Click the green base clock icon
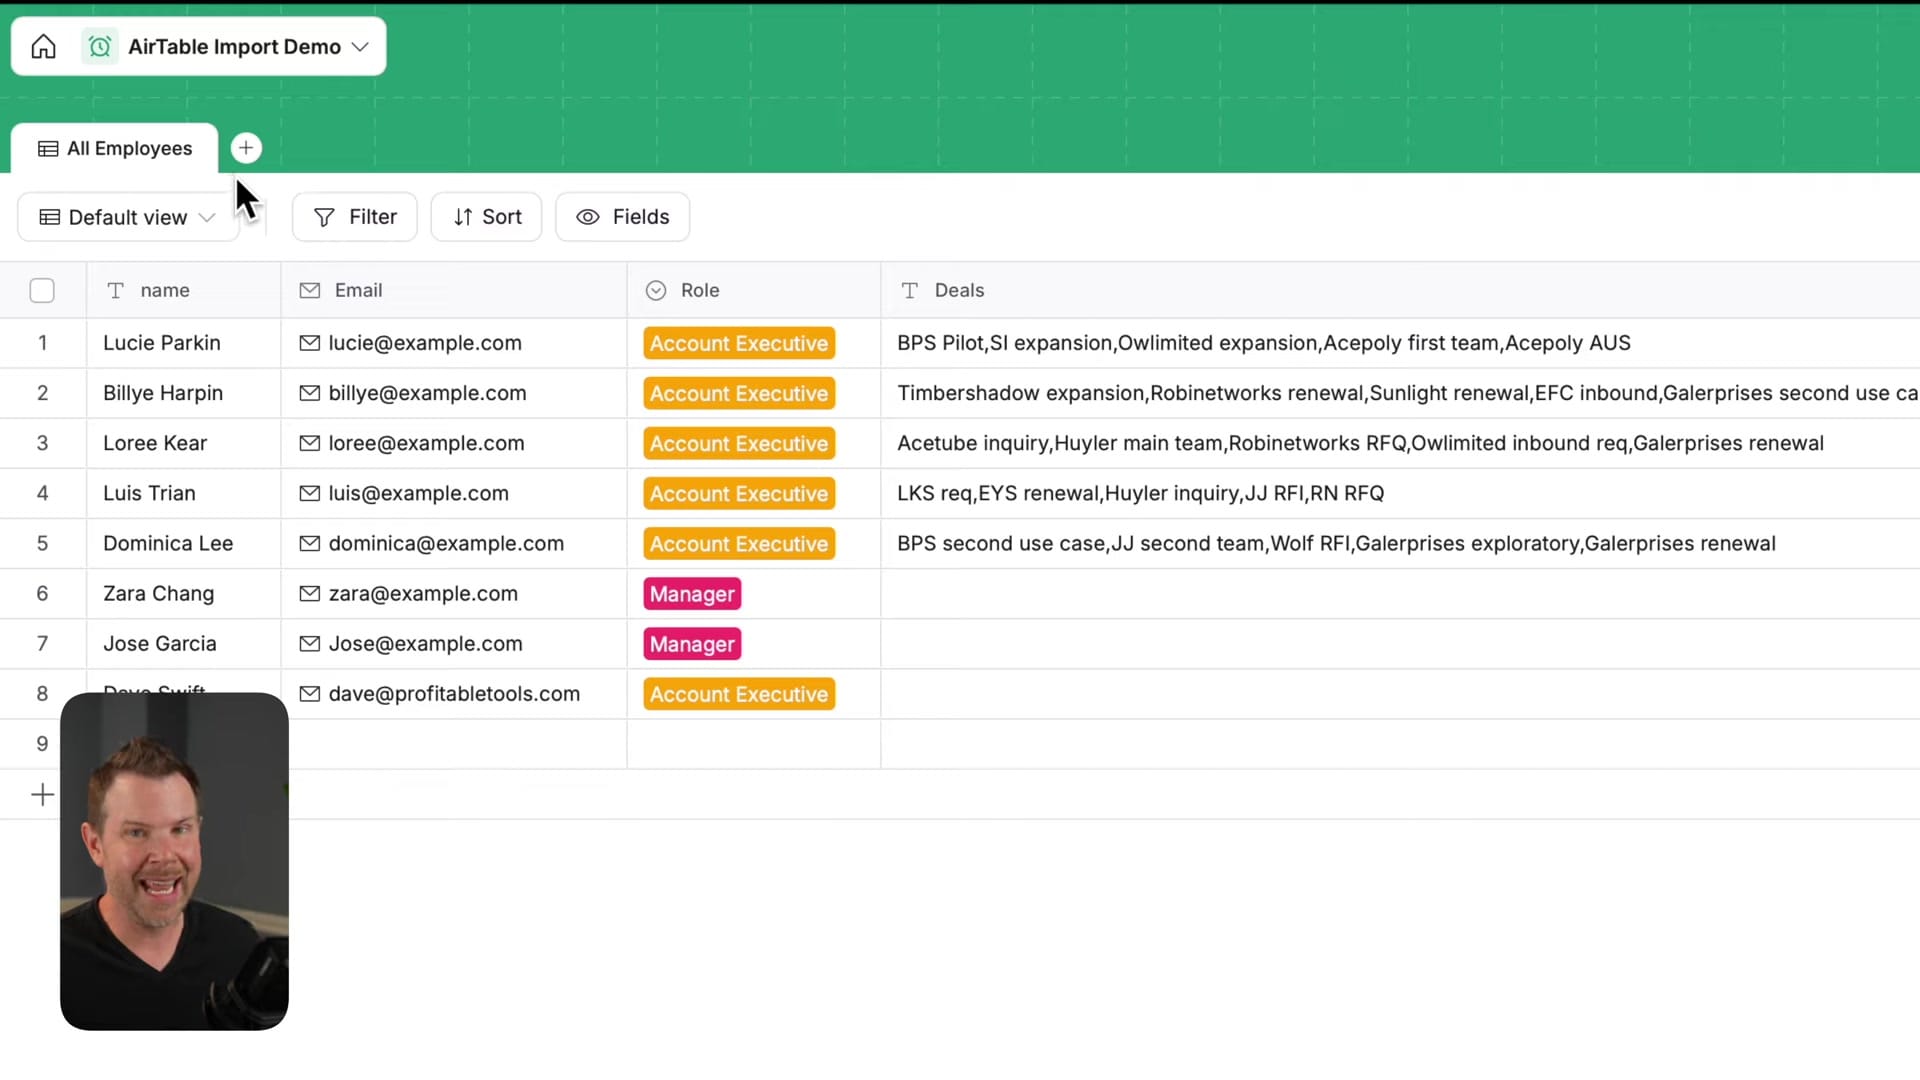This screenshot has height=1080, width=1920. [100, 47]
